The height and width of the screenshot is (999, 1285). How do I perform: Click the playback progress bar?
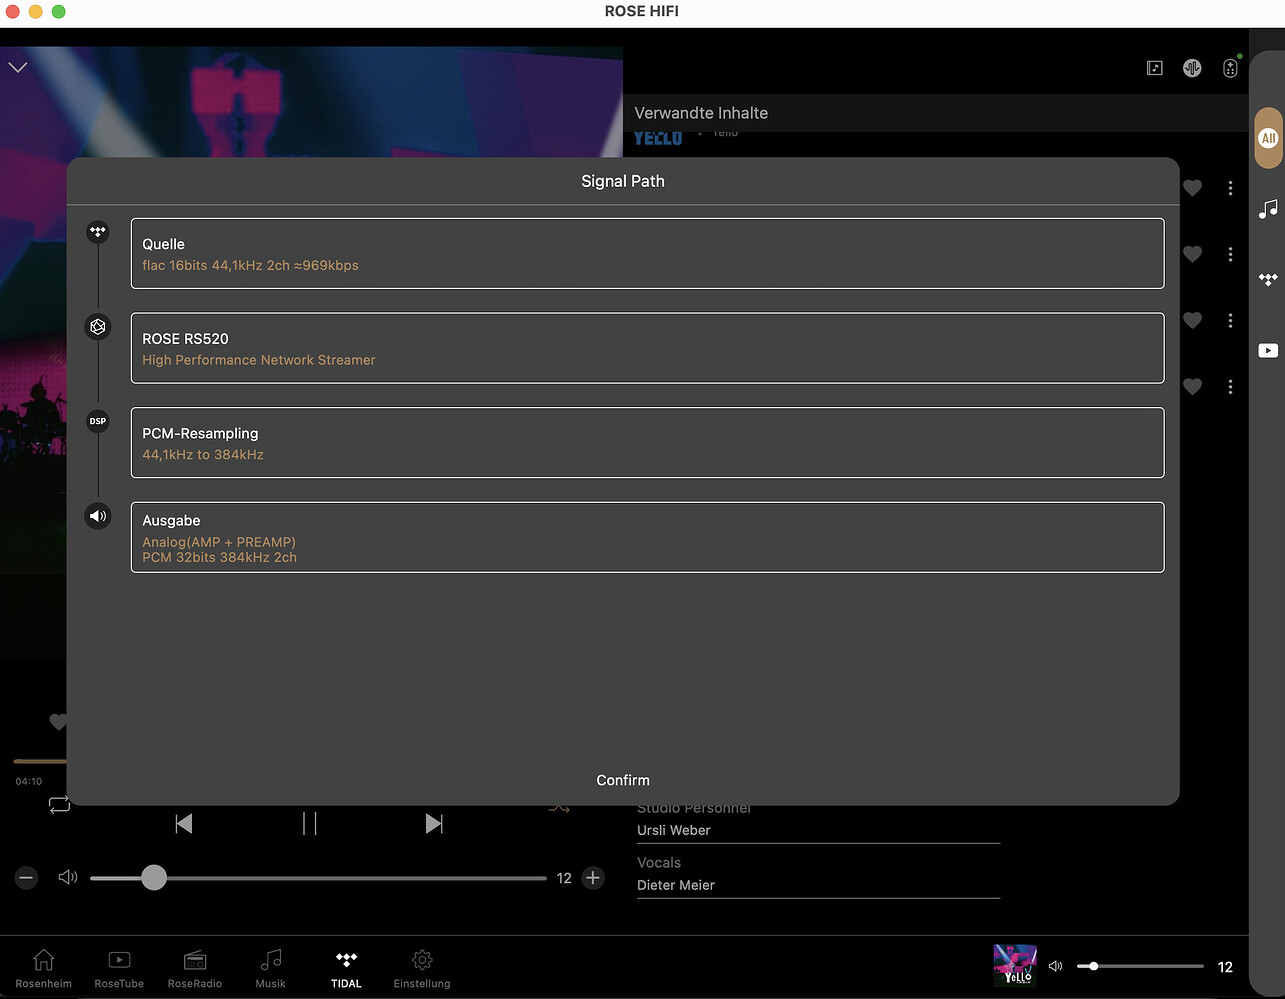click(x=40, y=762)
